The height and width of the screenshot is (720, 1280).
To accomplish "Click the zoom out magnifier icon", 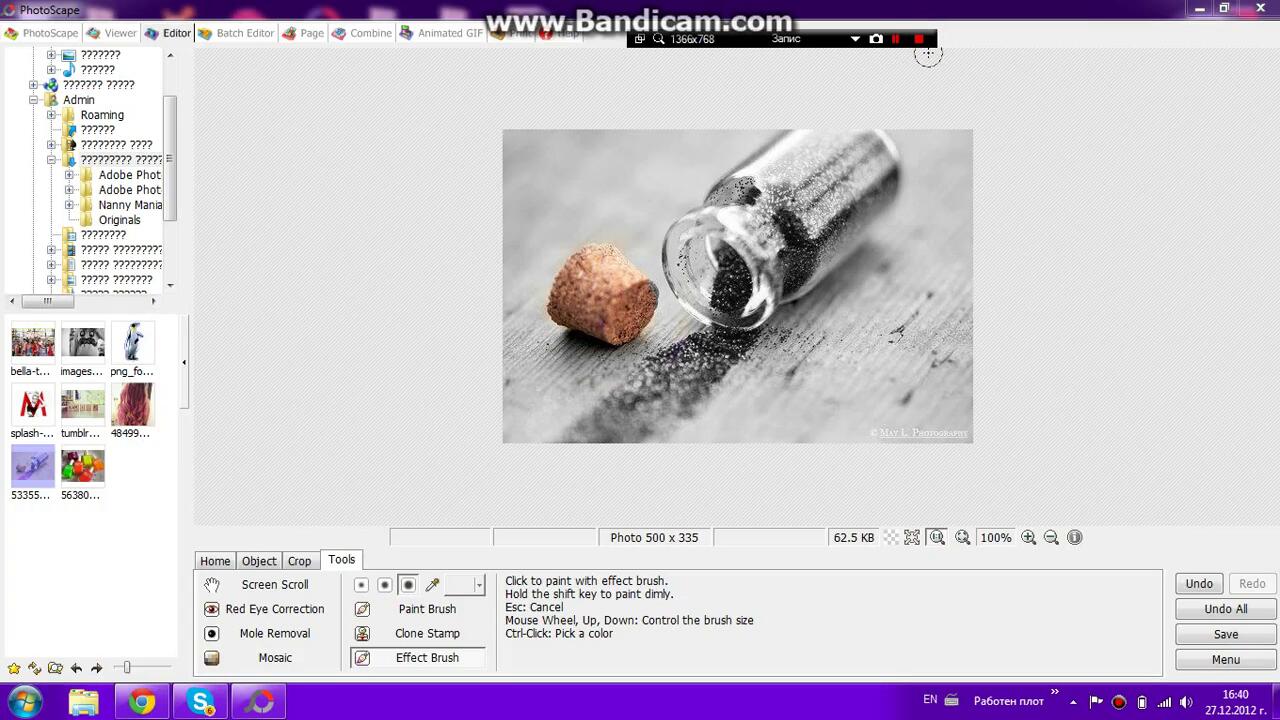I will [1051, 538].
